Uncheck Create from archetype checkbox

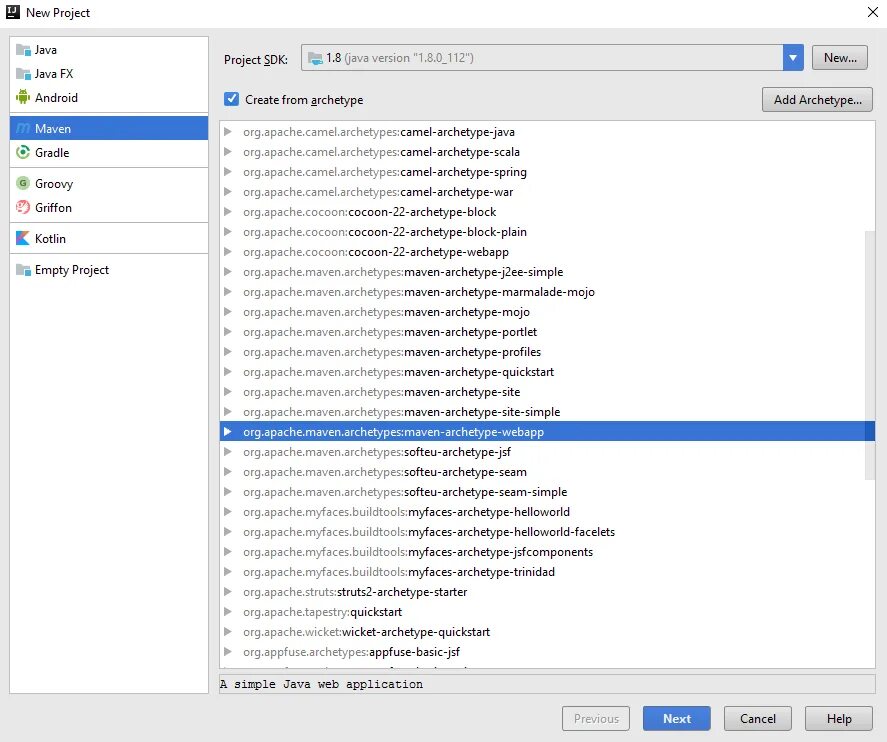[231, 99]
